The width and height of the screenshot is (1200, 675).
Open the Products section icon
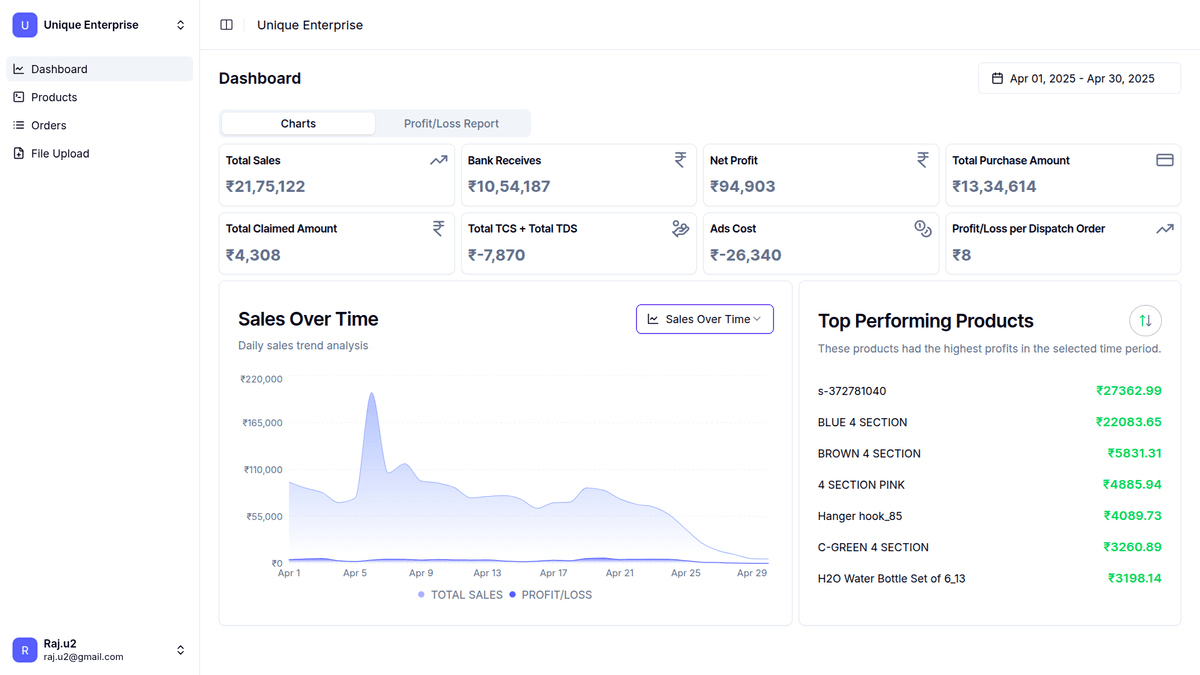[x=20, y=96]
